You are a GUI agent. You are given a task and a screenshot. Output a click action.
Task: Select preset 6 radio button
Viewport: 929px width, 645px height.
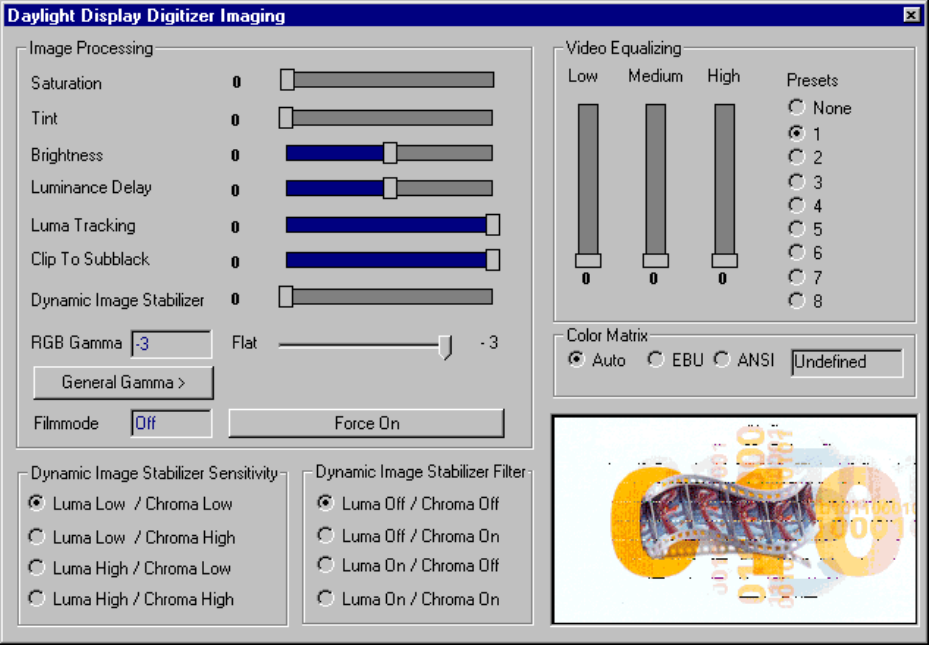tap(796, 252)
